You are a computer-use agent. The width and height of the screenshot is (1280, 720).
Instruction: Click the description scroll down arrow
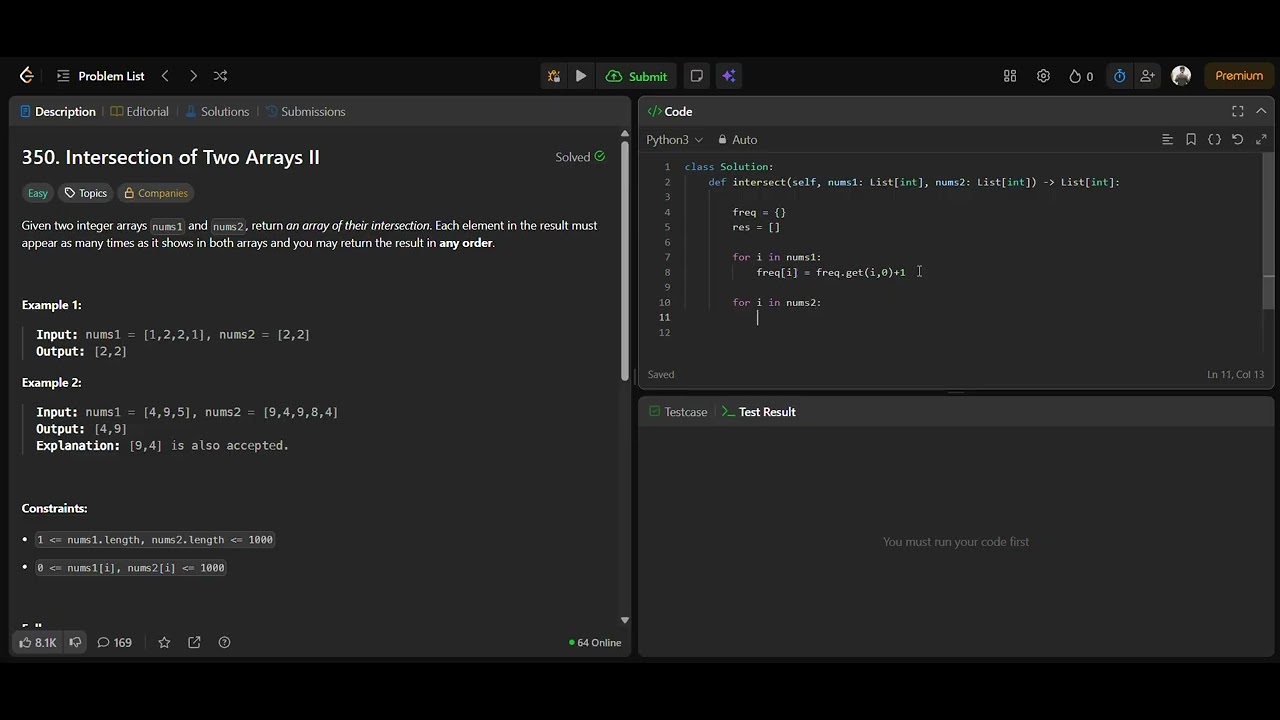tap(625, 620)
